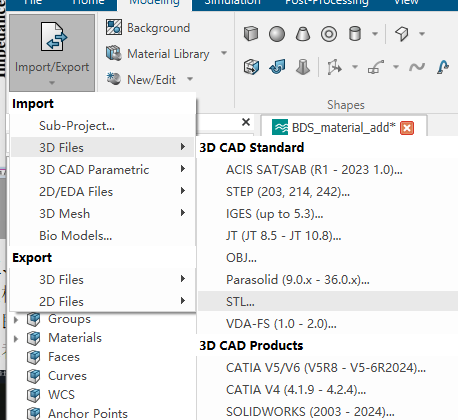Expand the Material Library dropdown arrow

224,53
